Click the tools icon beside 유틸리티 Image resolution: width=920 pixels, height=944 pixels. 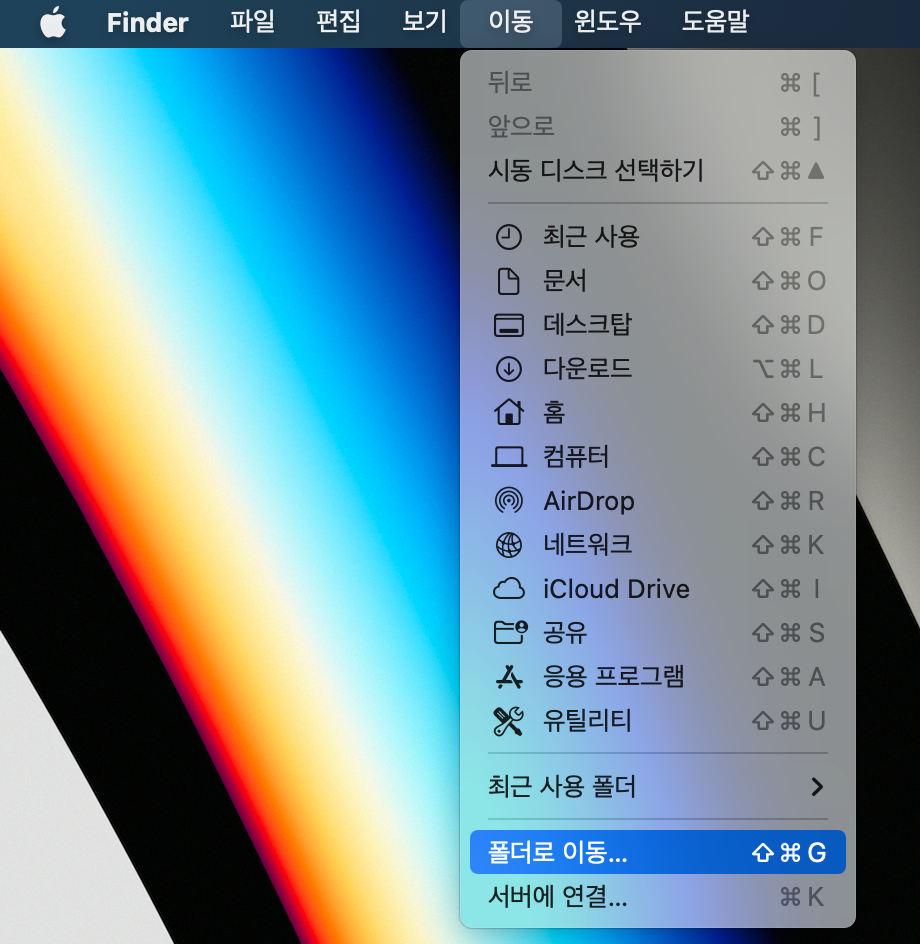point(509,721)
